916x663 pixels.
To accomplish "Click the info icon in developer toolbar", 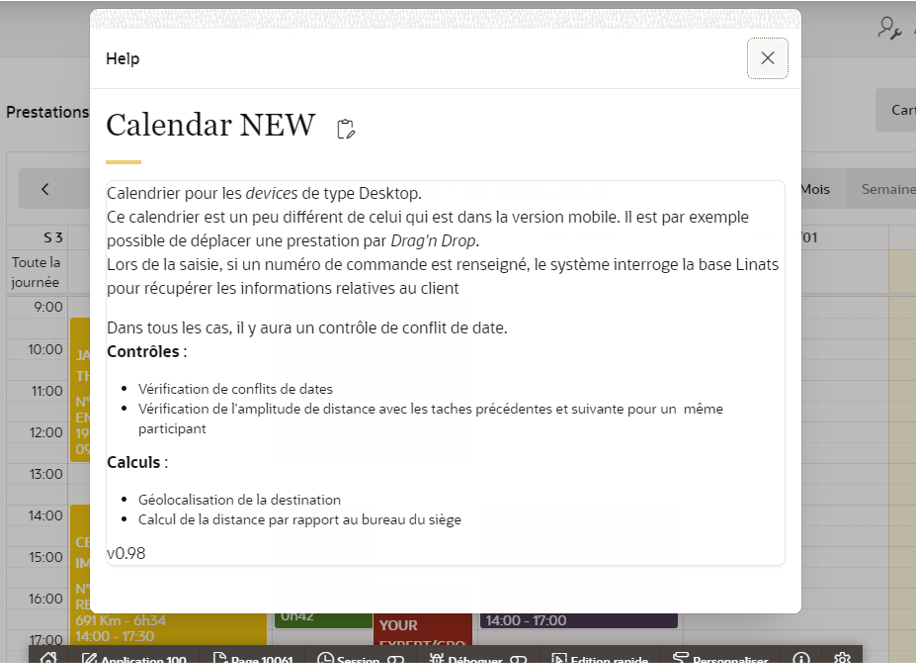I will click(801, 658).
